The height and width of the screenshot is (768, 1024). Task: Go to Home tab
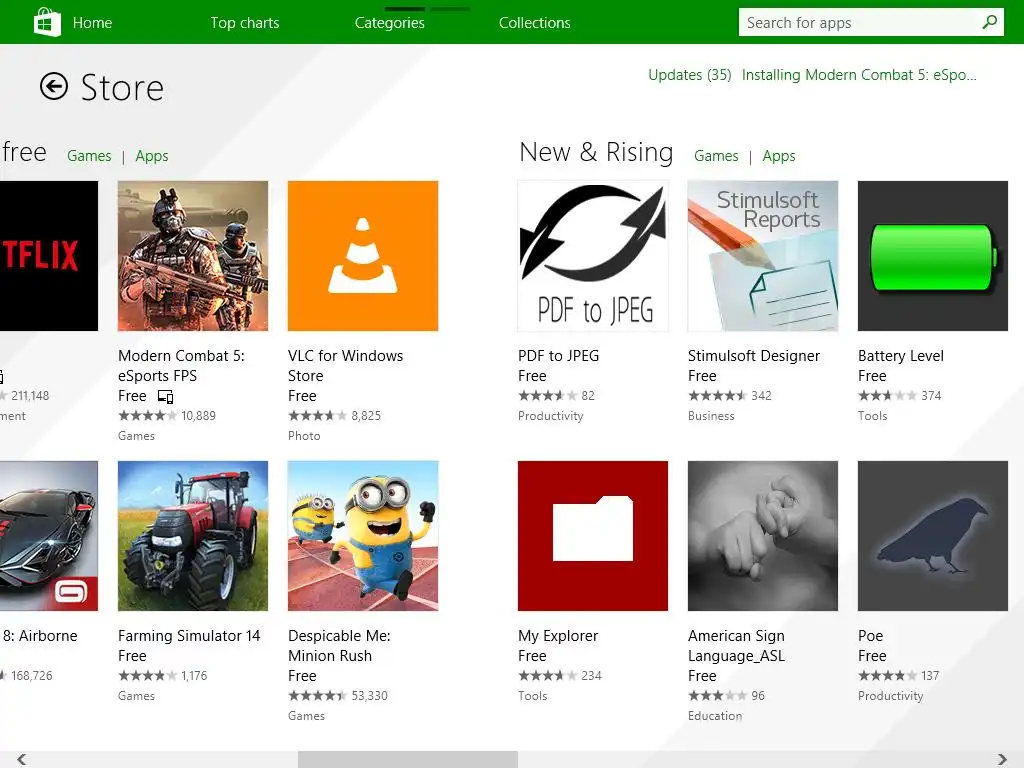pyautogui.click(x=92, y=23)
